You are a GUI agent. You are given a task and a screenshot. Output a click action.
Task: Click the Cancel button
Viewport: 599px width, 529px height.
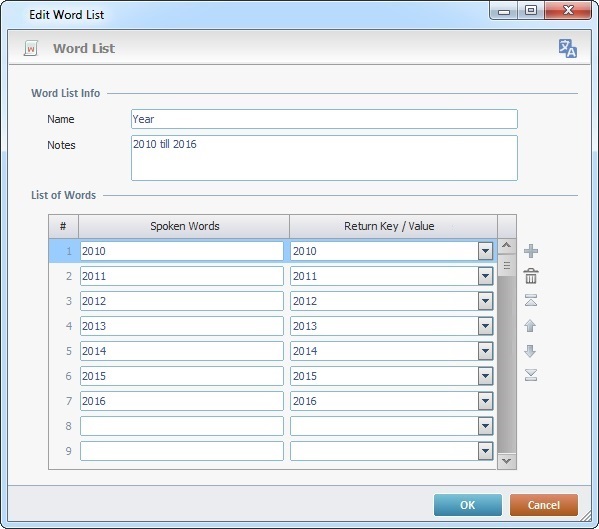(x=544, y=505)
